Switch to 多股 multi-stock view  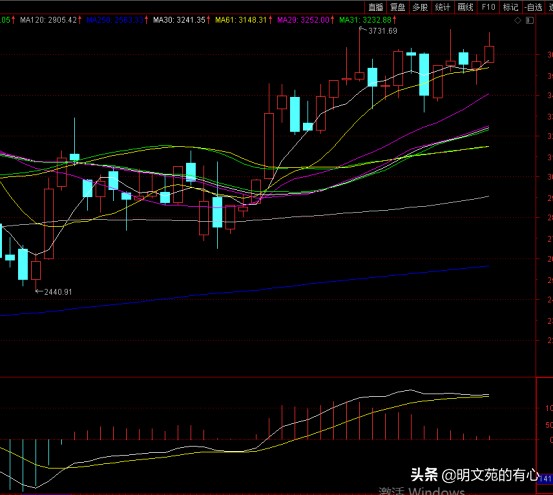click(420, 7)
